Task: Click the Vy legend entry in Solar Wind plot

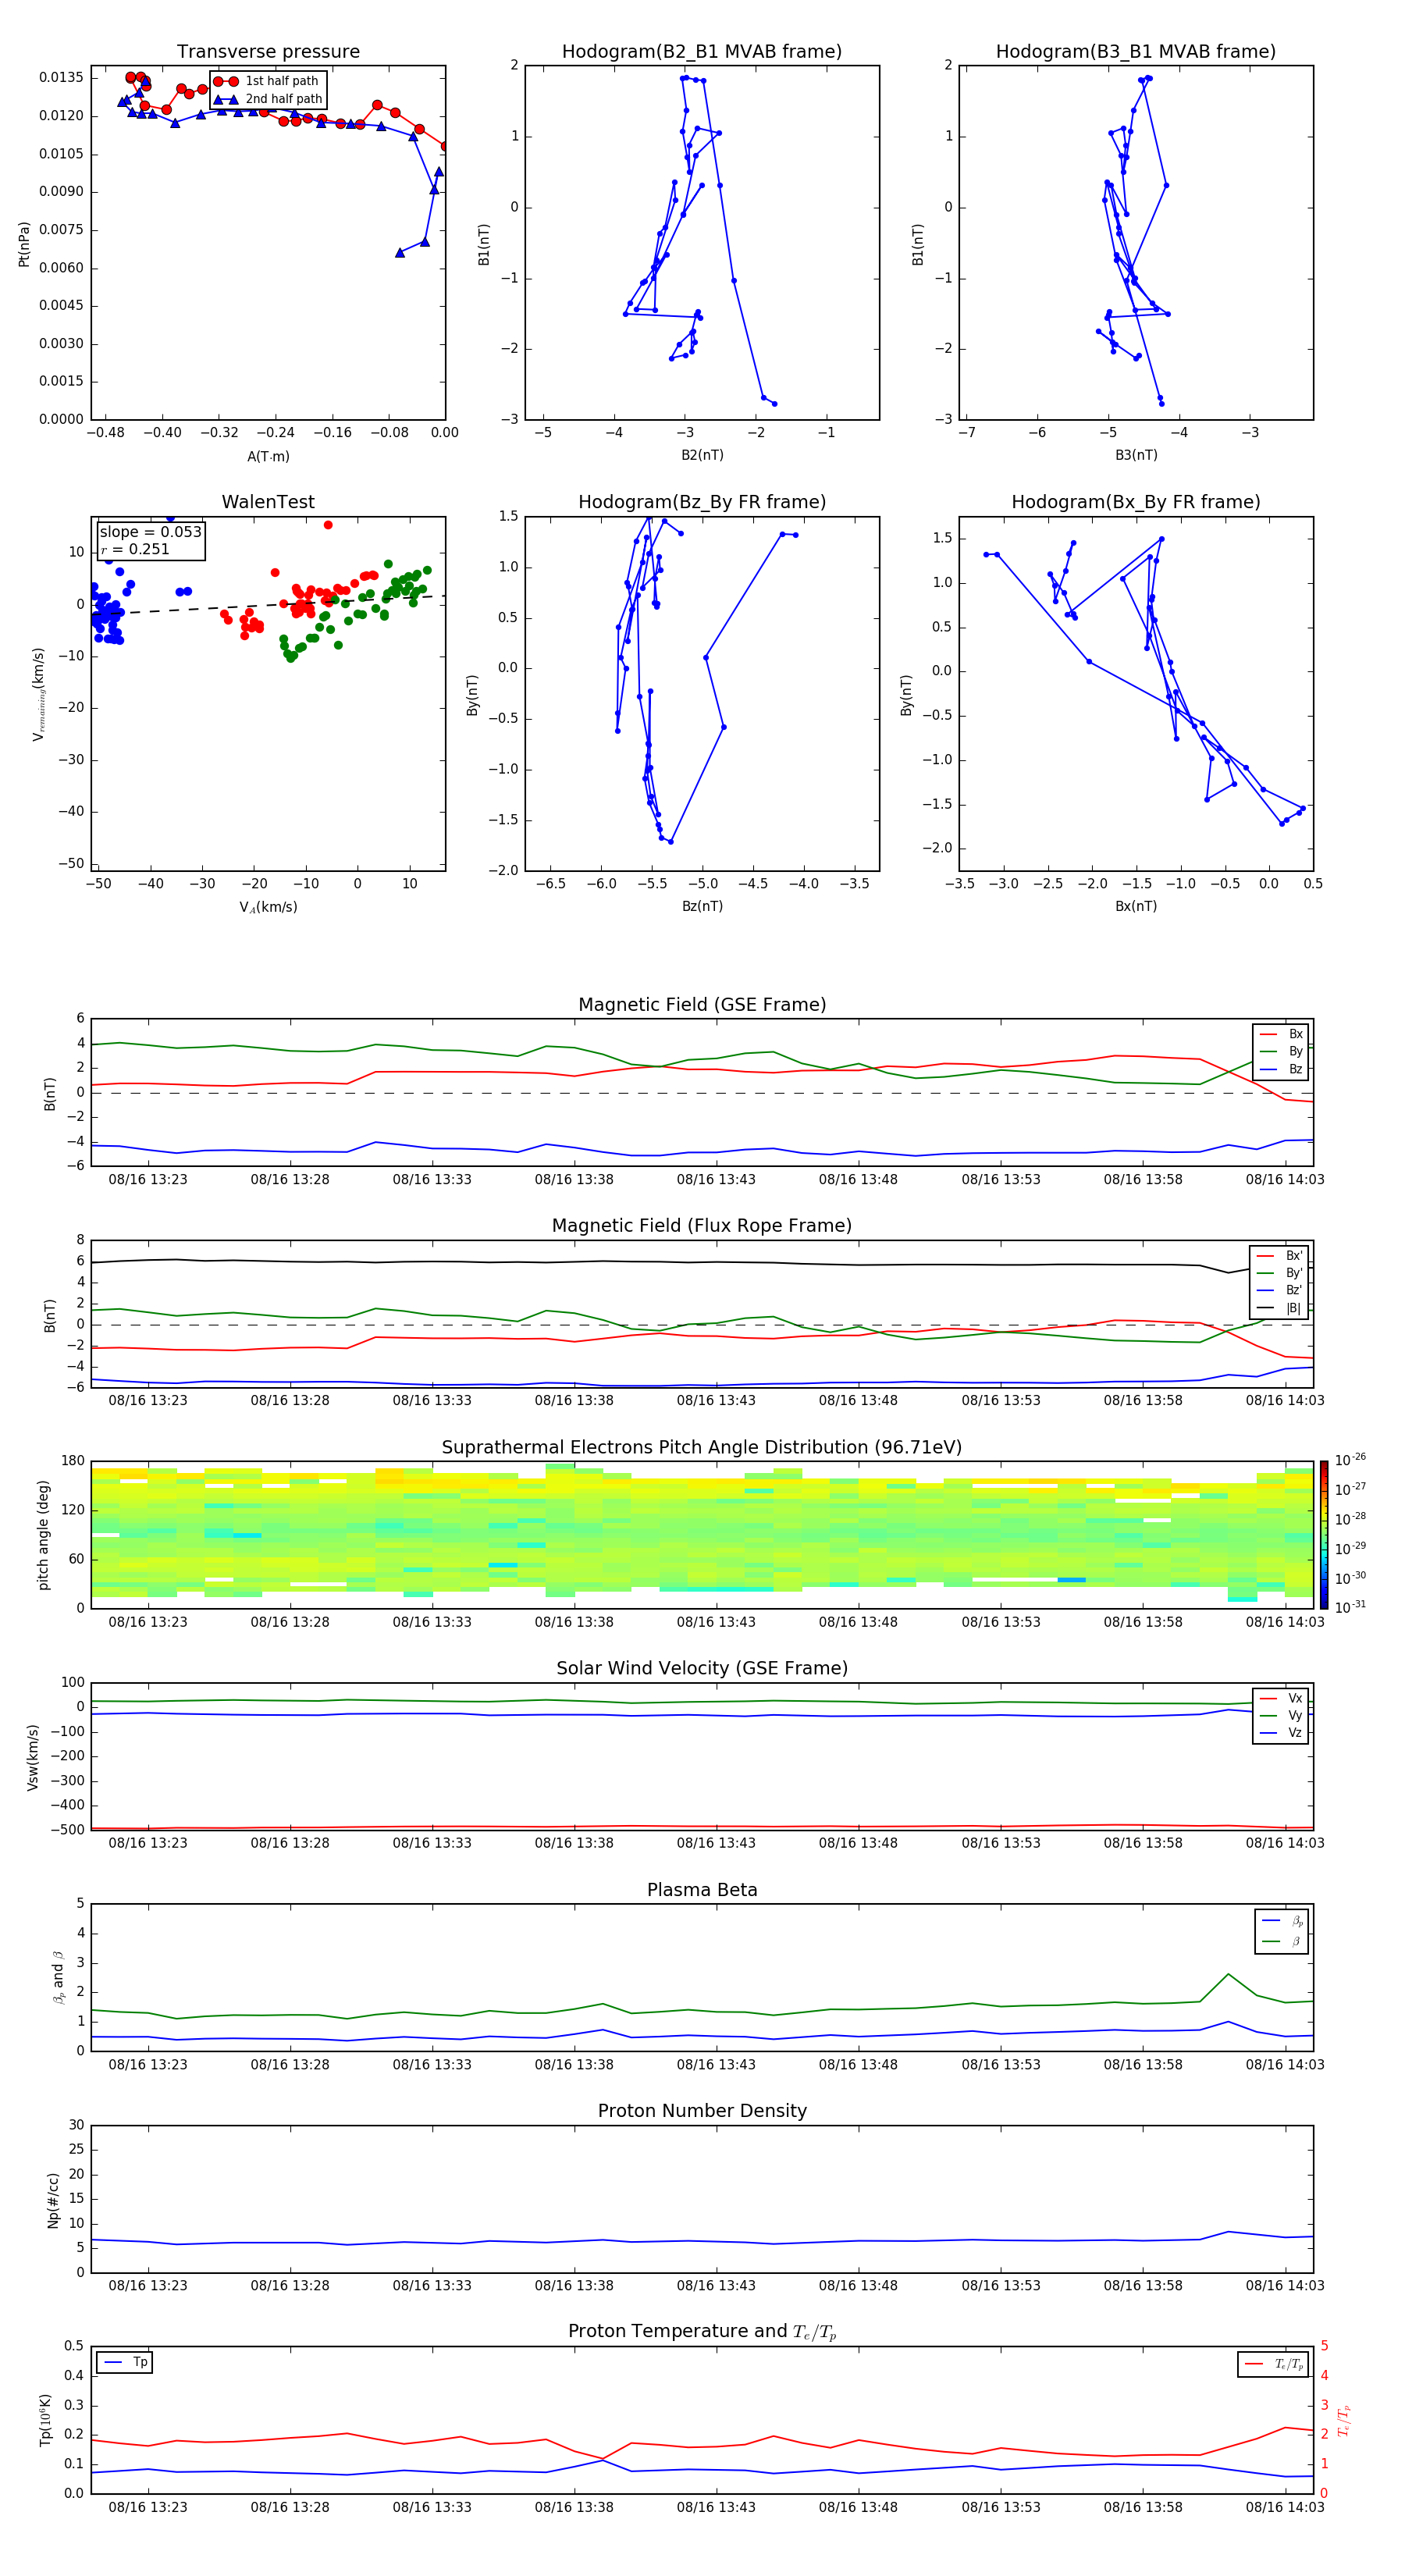Action: pyautogui.click(x=1282, y=1716)
